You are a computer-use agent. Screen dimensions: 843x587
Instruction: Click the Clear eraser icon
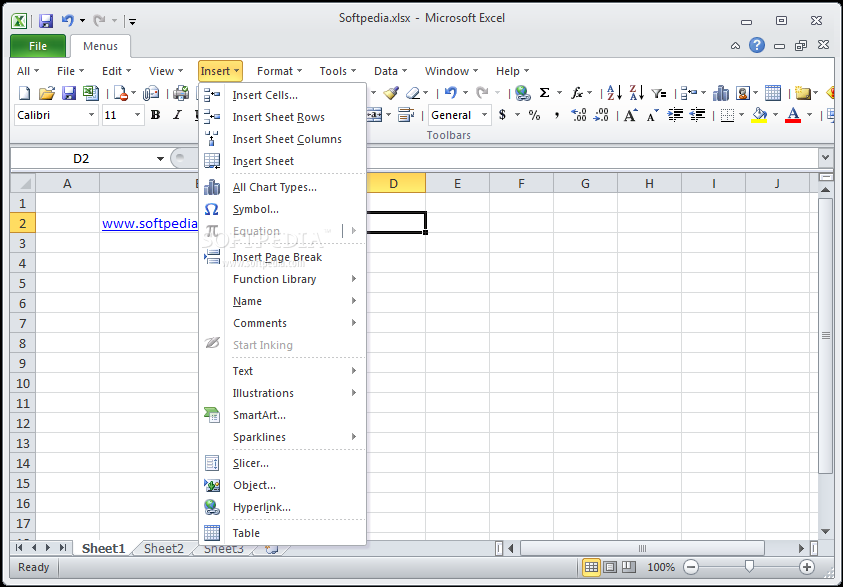click(x=413, y=93)
